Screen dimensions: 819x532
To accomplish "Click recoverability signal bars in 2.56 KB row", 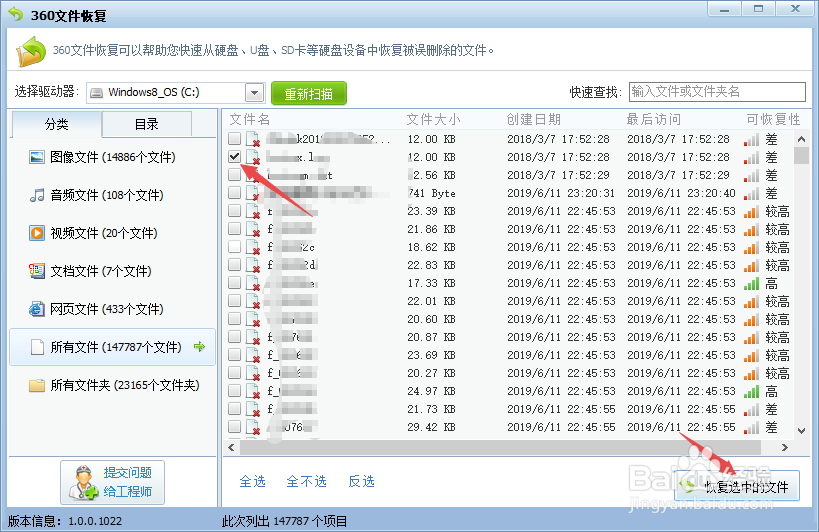I will pyautogui.click(x=751, y=176).
